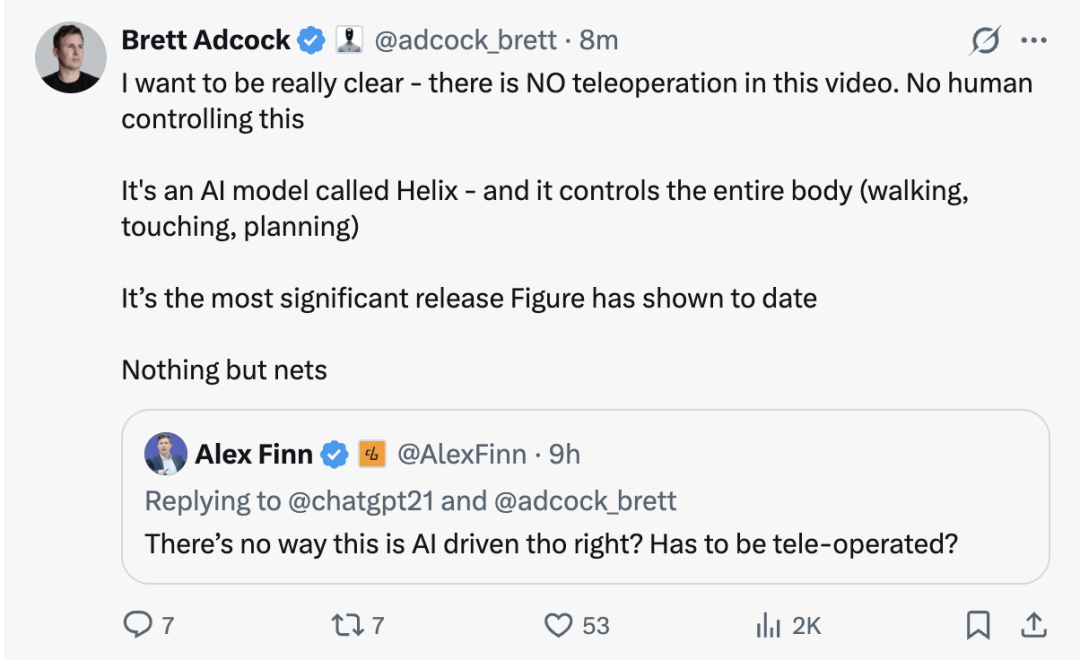Click the Grok explain-post icon
1080x660 pixels.
(x=985, y=41)
